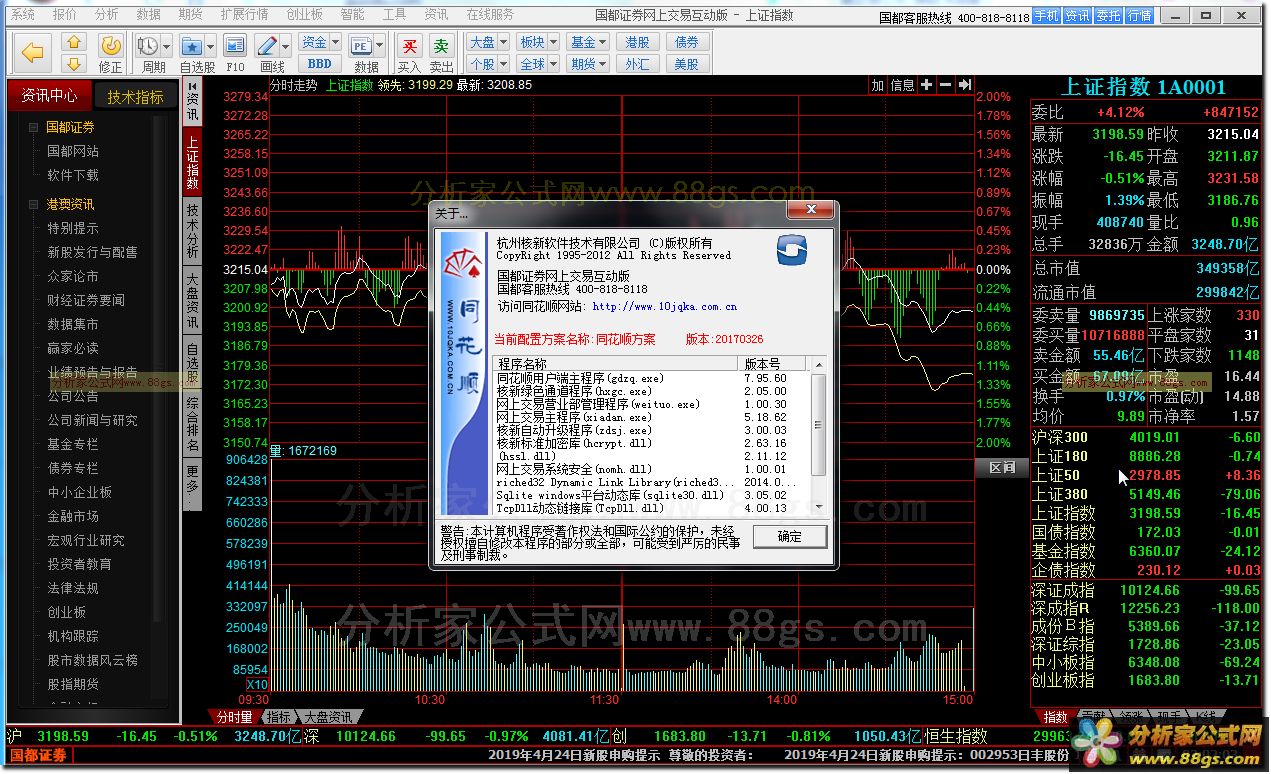Open the PE 数据 dropdown arrow
This screenshot has width=1271, height=774.
(379, 46)
